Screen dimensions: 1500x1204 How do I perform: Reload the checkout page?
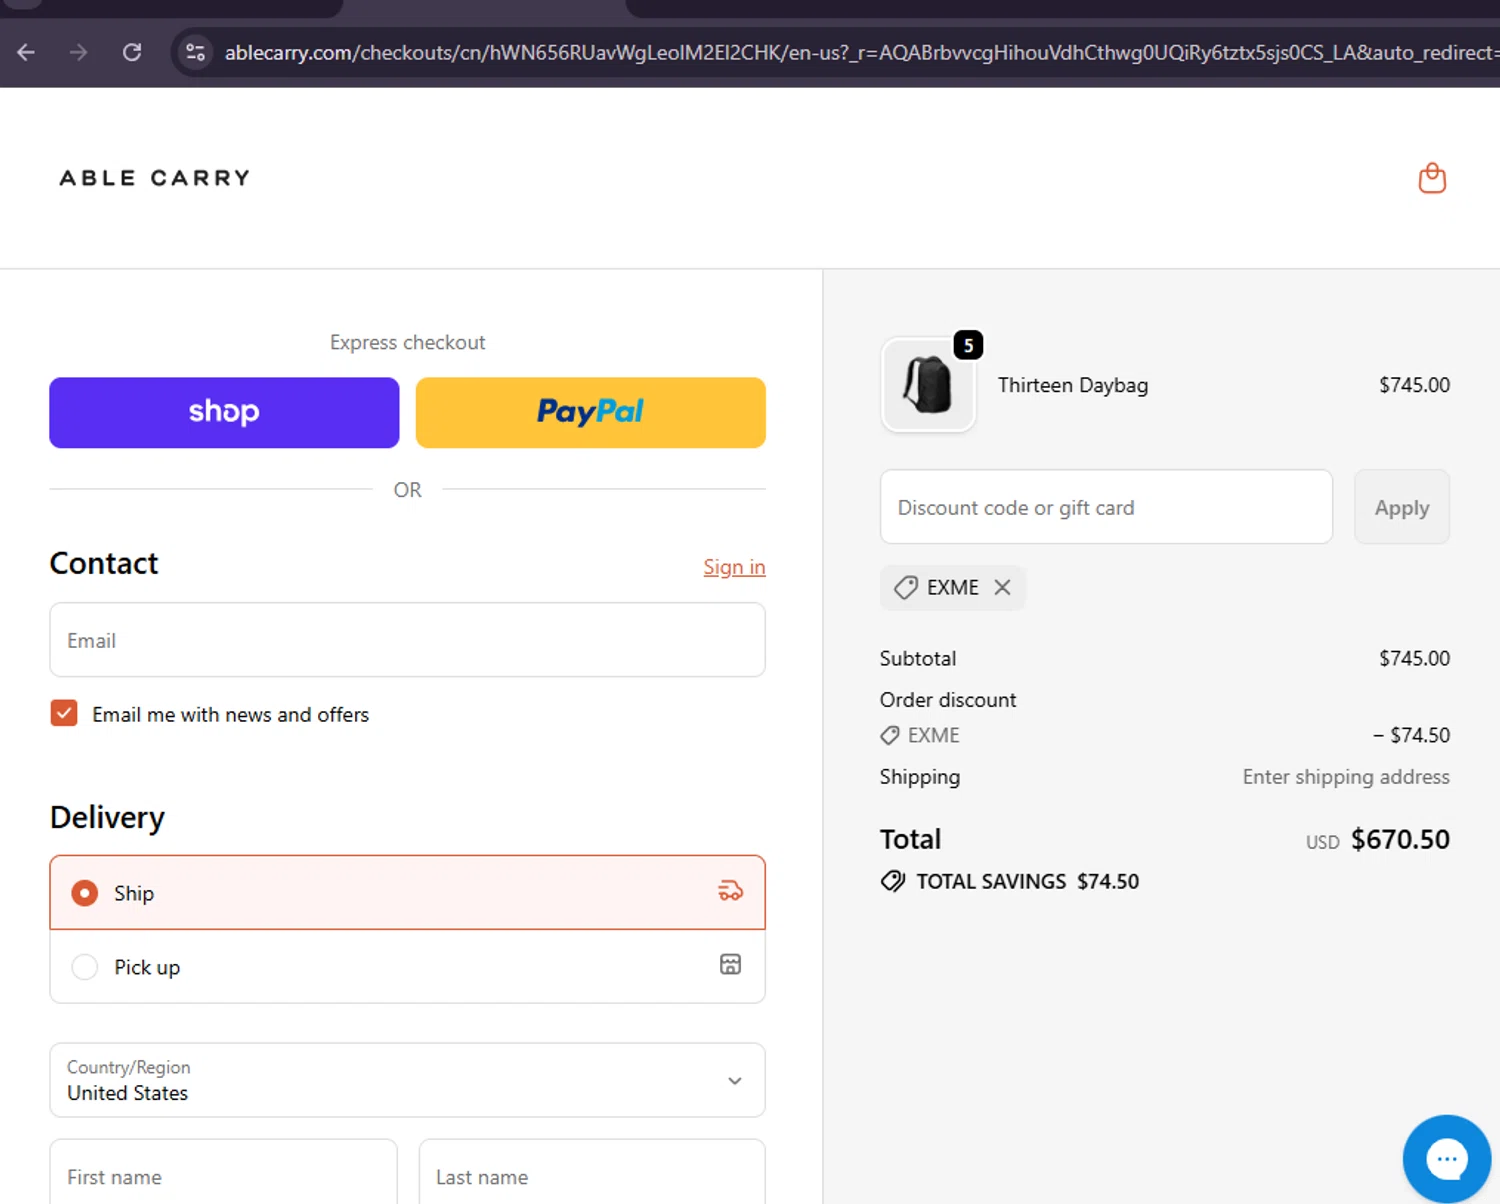click(x=132, y=52)
